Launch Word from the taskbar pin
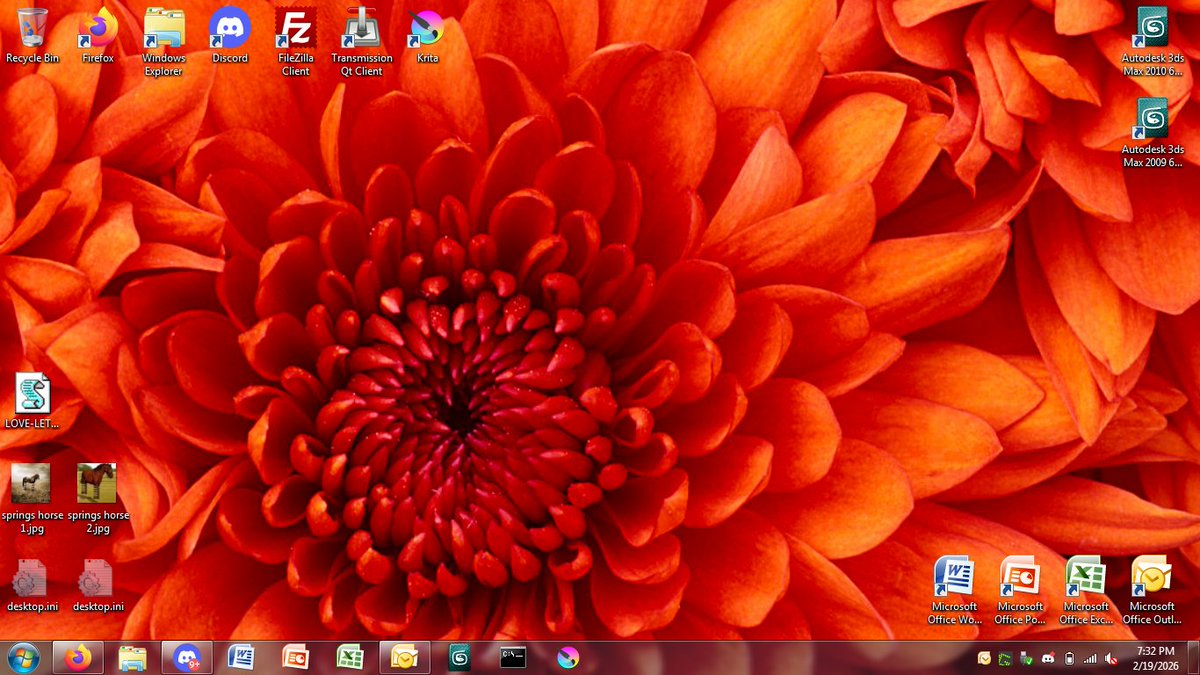The width and height of the screenshot is (1200, 675). 241,658
